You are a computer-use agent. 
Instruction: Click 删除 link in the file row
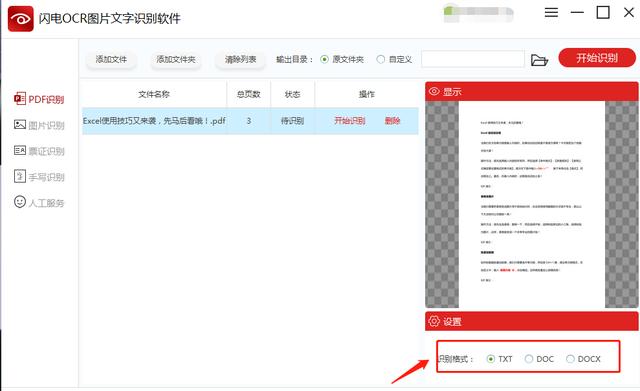coord(392,121)
